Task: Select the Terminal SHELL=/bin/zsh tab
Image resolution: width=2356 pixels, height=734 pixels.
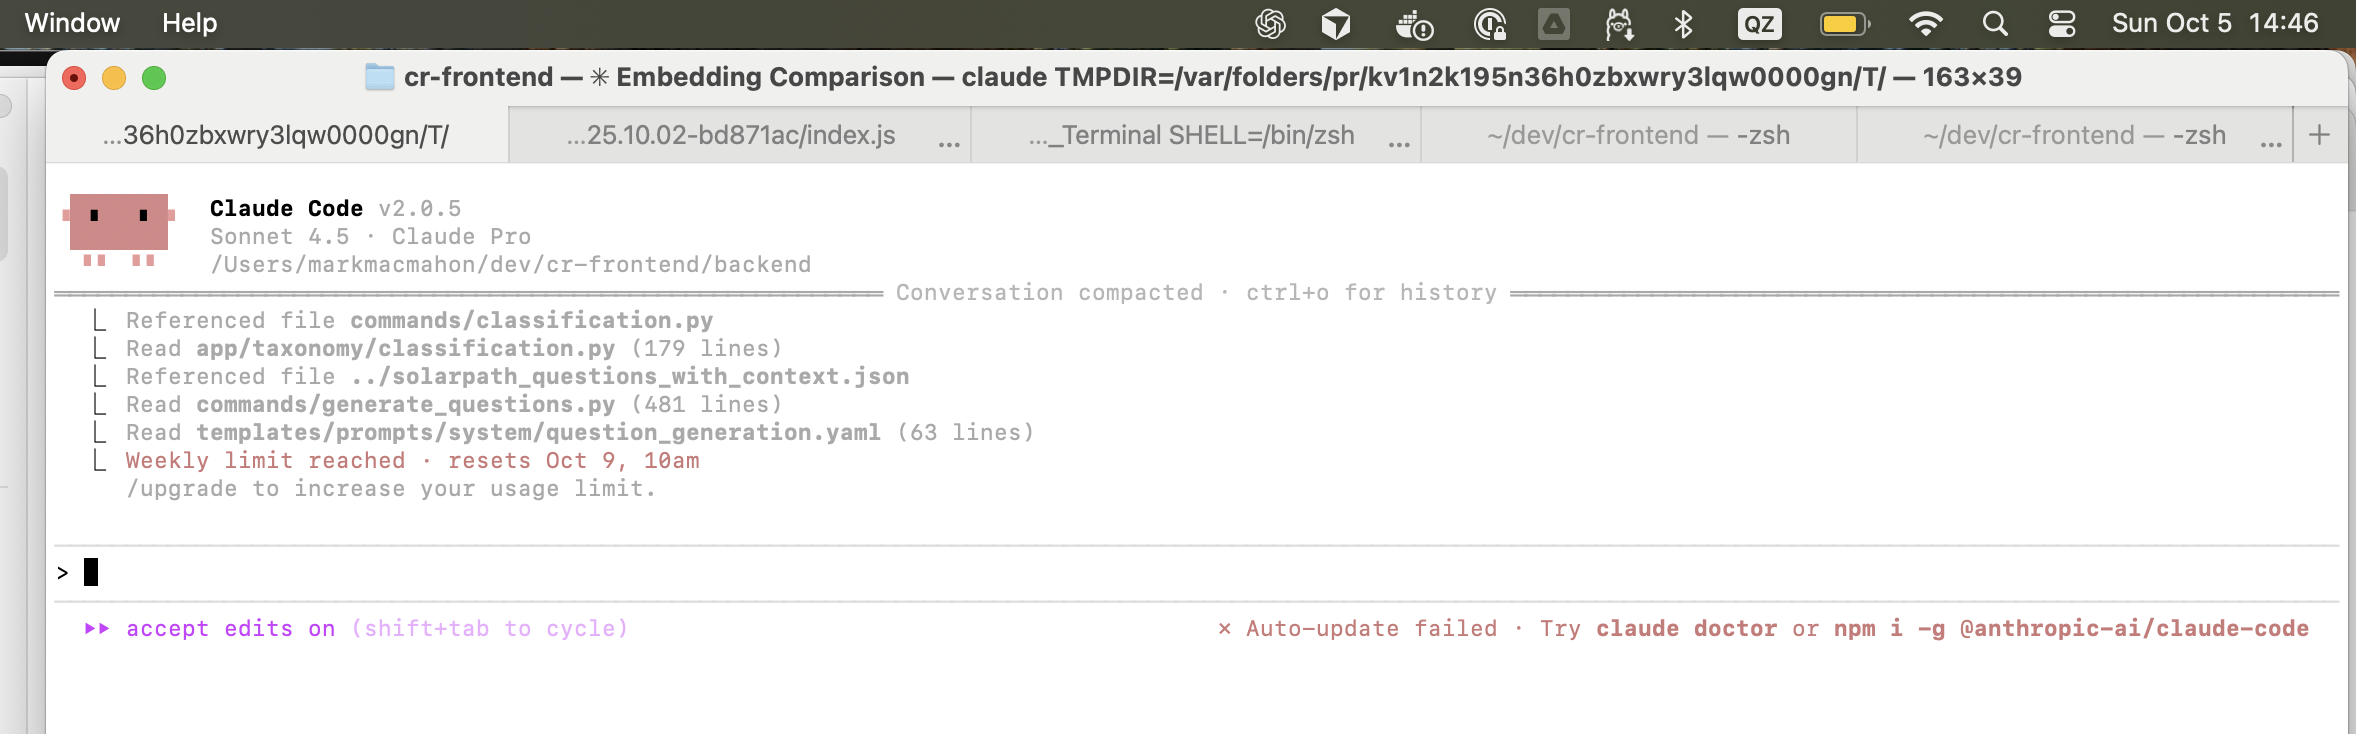Action: pyautogui.click(x=1191, y=135)
